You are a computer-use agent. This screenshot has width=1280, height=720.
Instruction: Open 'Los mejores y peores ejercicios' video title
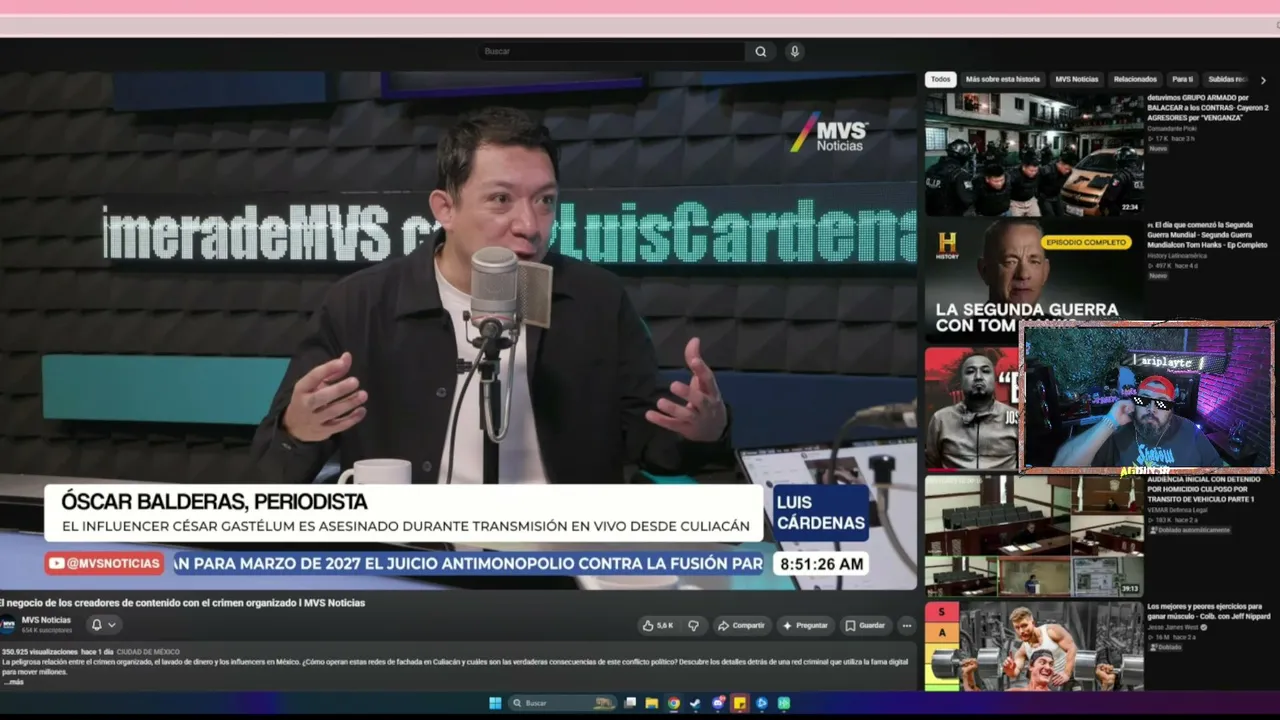[1208, 611]
